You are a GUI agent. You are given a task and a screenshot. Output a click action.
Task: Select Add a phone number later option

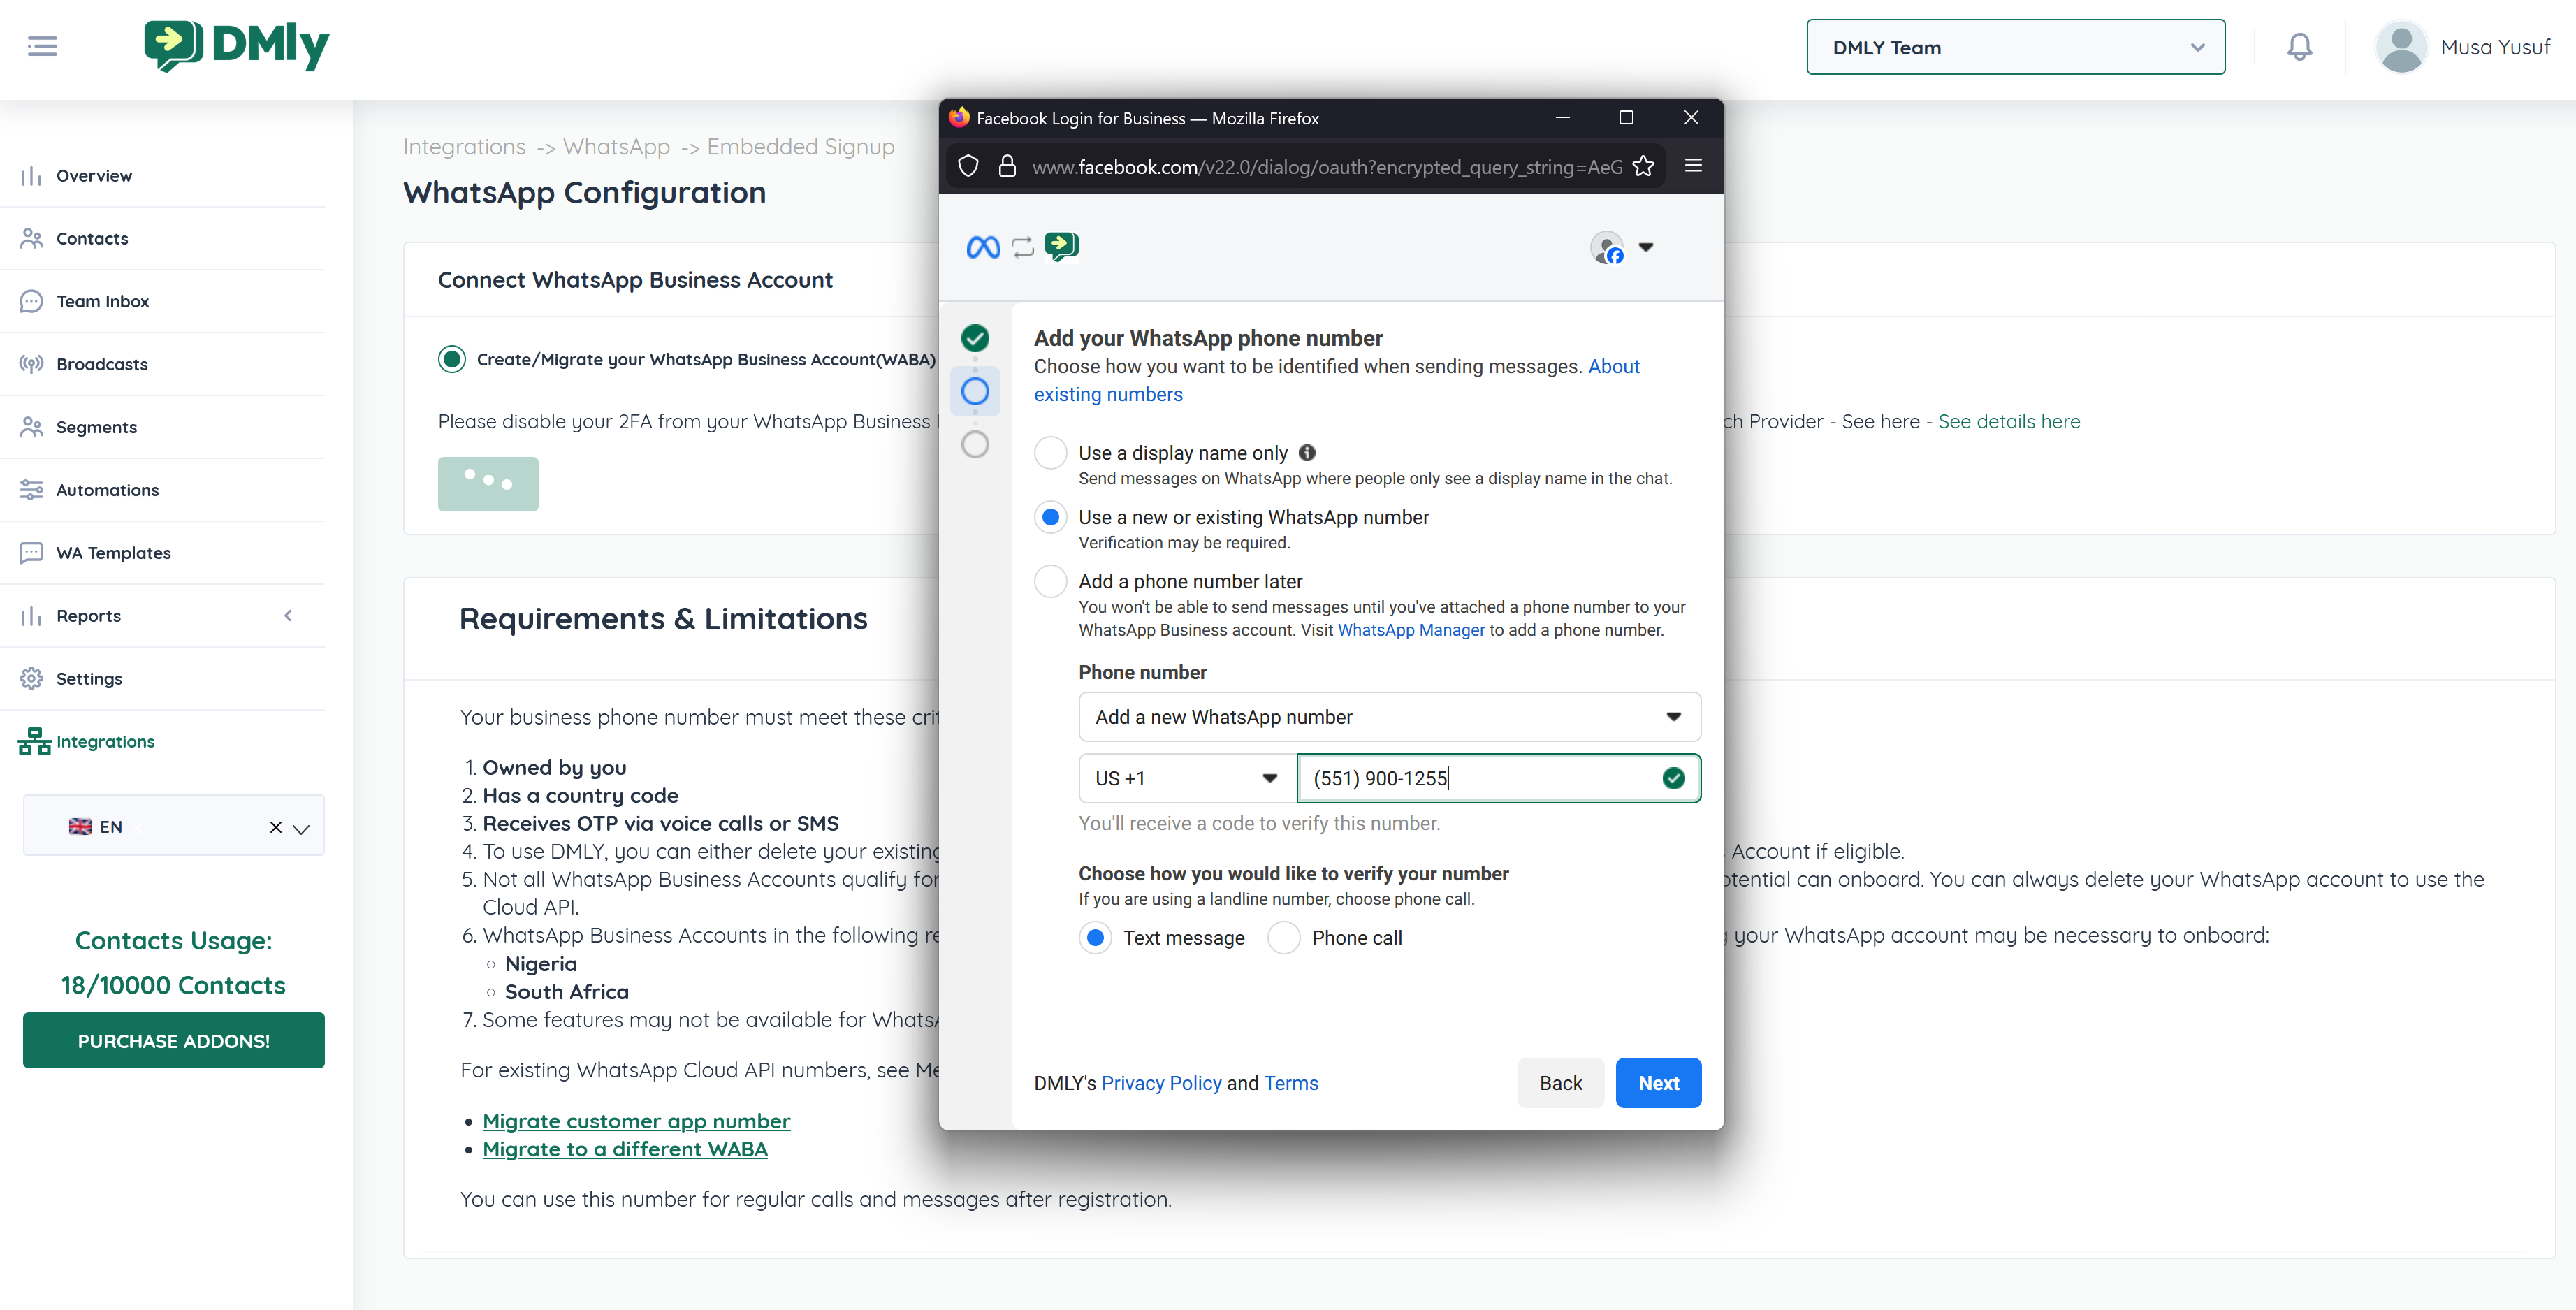pos(1050,581)
